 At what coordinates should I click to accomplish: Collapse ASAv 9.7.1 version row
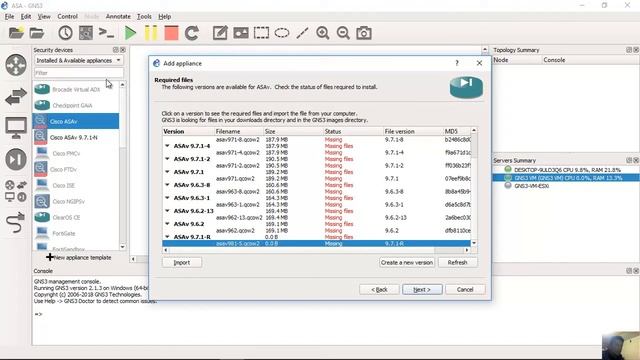tap(167, 172)
